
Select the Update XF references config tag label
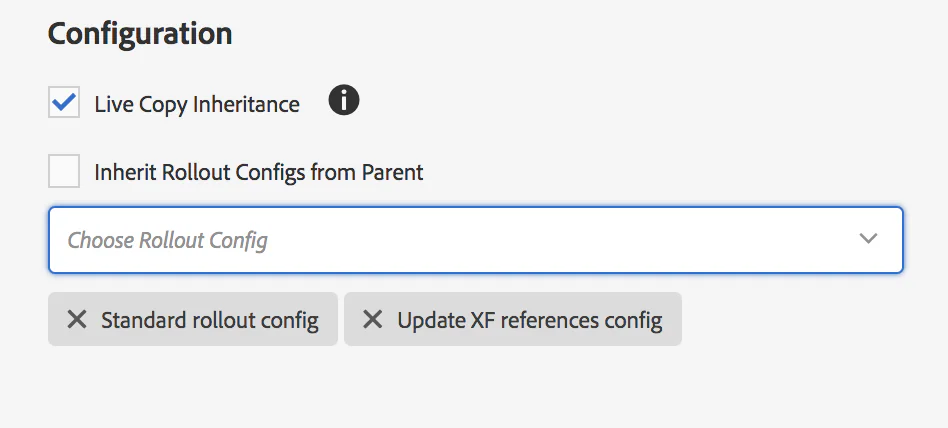[x=529, y=321]
